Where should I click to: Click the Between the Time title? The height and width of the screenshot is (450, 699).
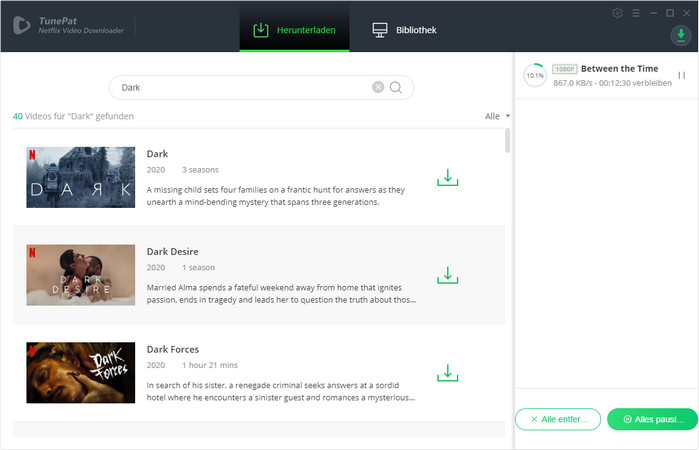(619, 69)
